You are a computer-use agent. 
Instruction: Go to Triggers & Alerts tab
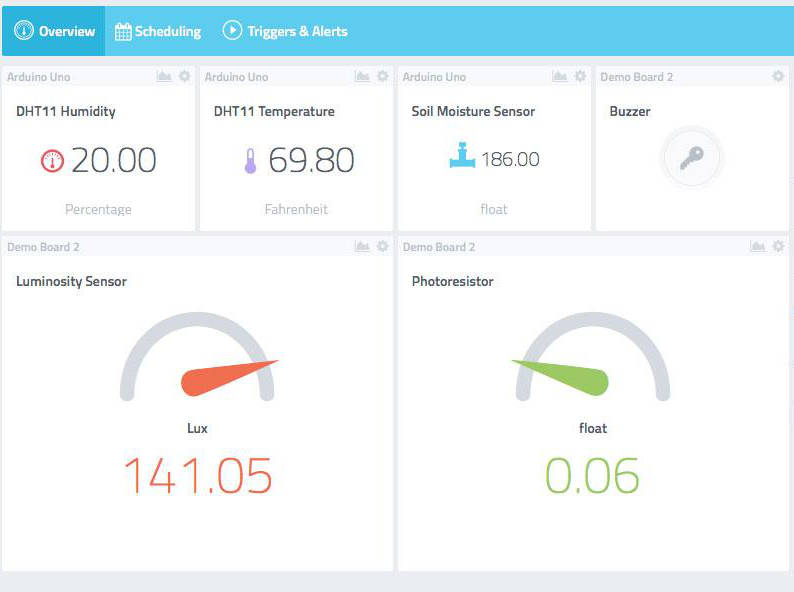pyautogui.click(x=285, y=31)
